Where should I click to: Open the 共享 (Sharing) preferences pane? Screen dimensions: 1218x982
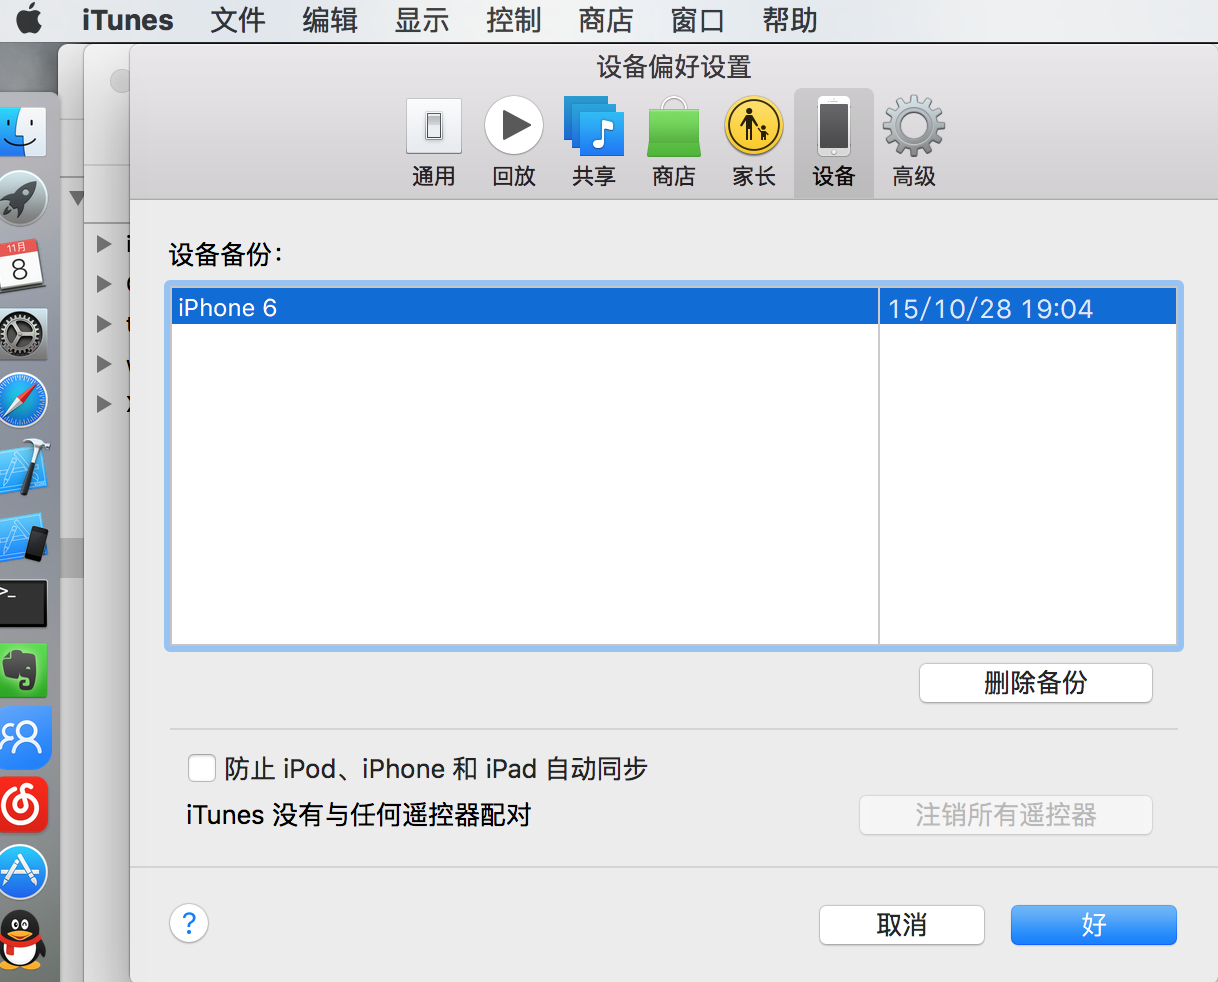[594, 144]
